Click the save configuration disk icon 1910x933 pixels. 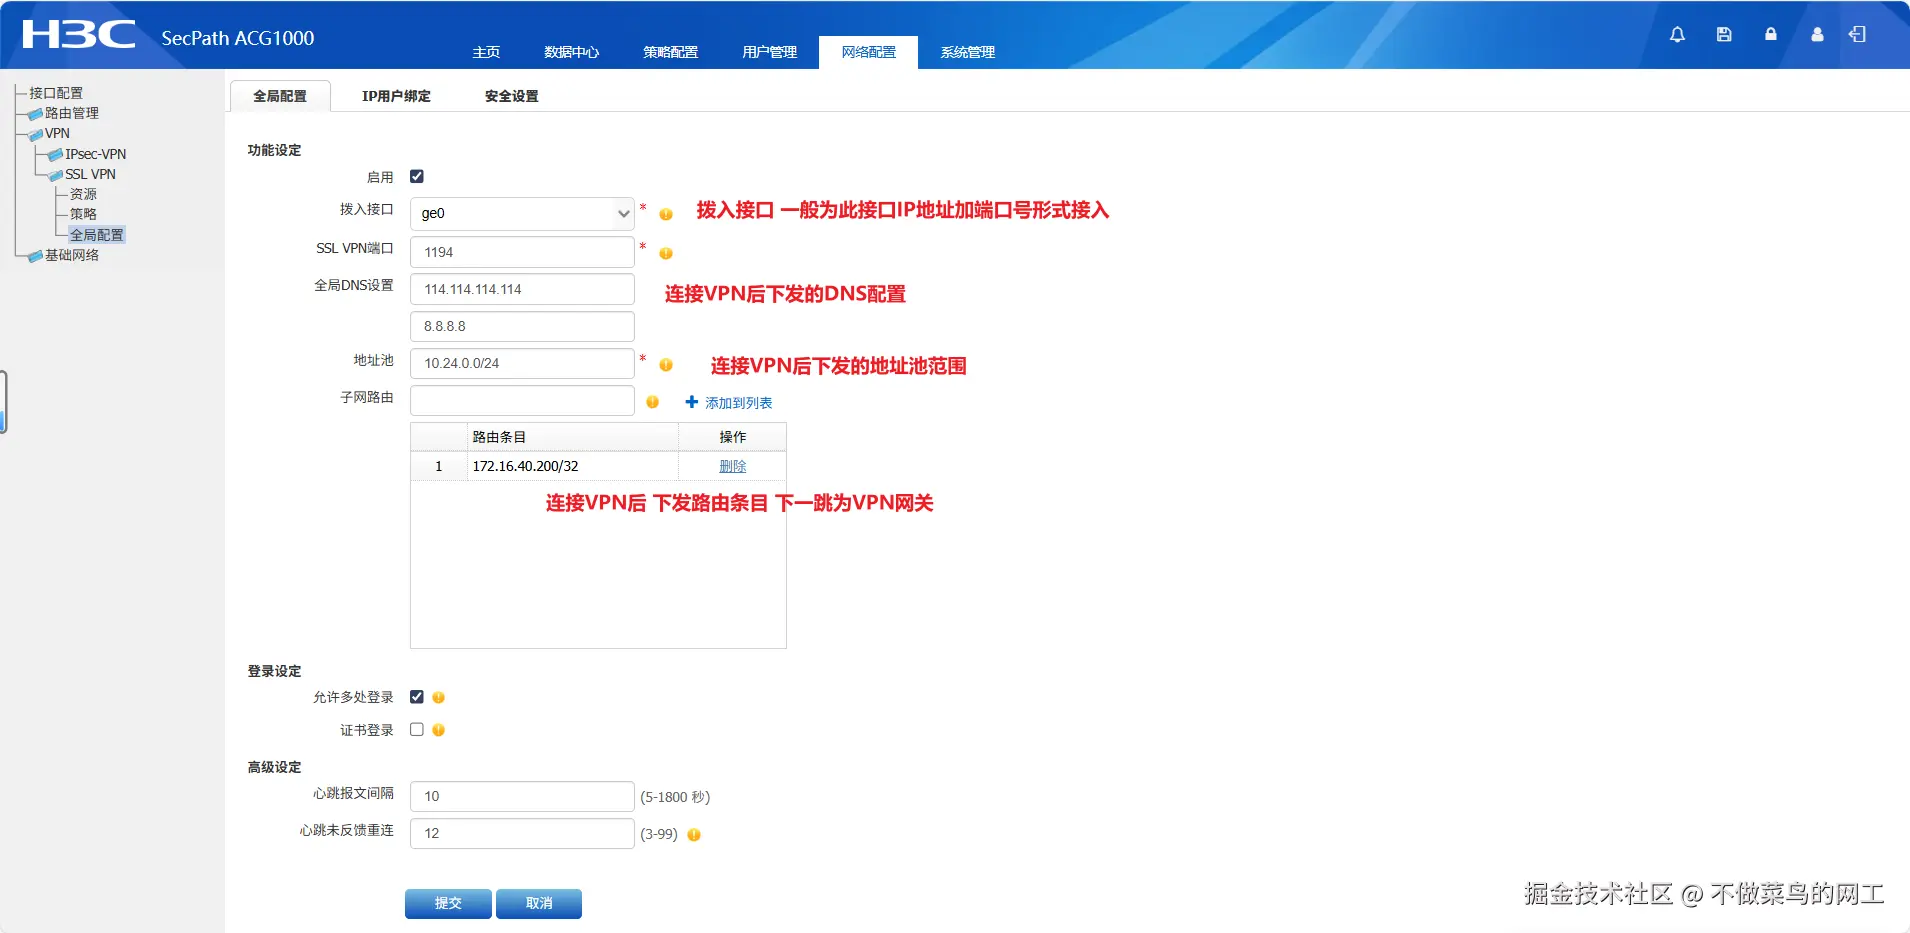(1724, 34)
